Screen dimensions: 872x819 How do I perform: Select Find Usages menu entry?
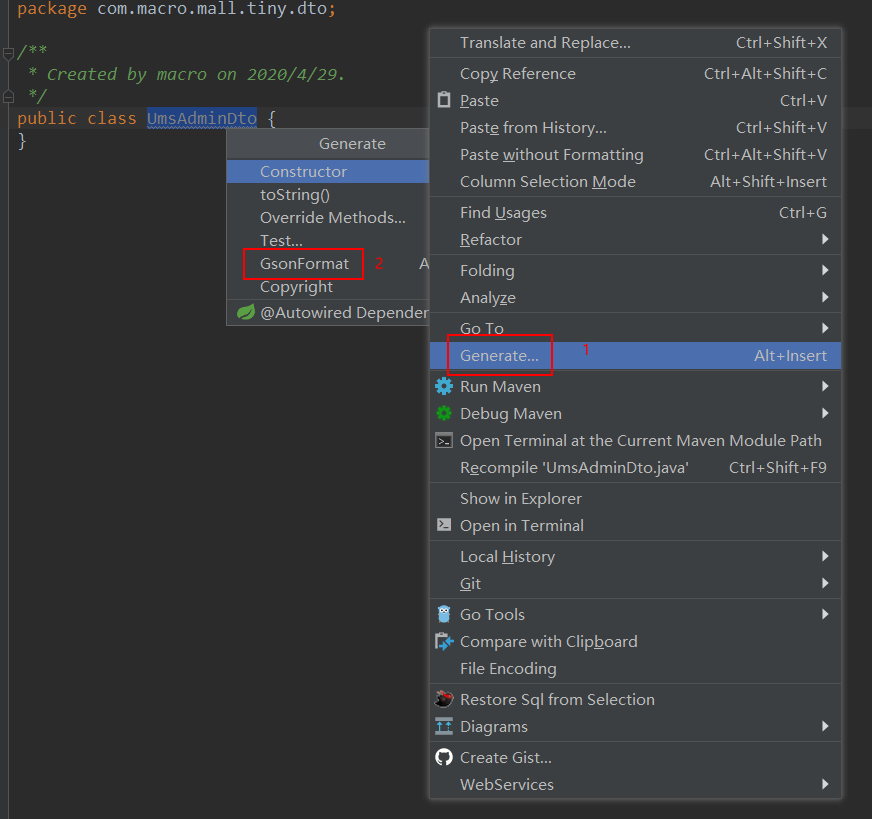coord(503,213)
